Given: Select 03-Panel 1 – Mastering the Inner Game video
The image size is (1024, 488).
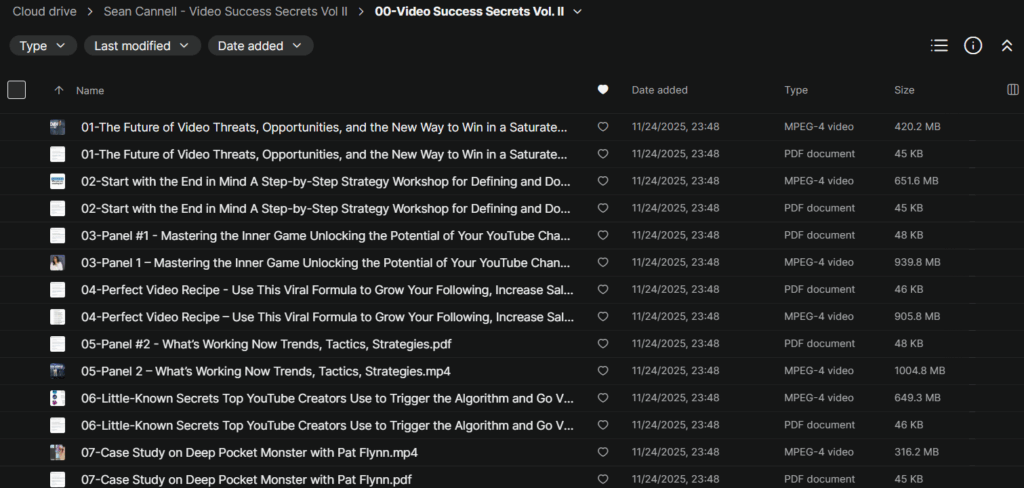Looking at the screenshot, I should [x=325, y=263].
